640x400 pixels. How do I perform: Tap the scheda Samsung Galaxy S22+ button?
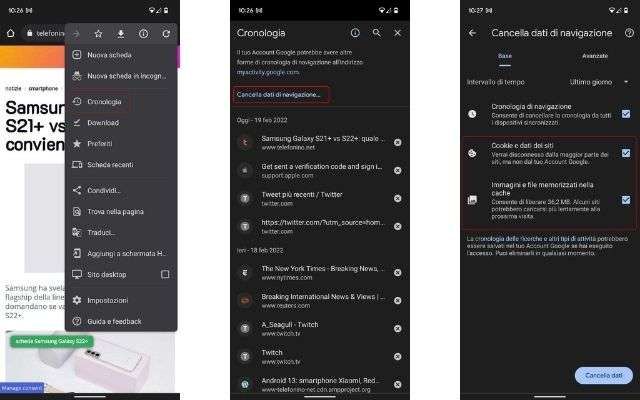pos(51,341)
